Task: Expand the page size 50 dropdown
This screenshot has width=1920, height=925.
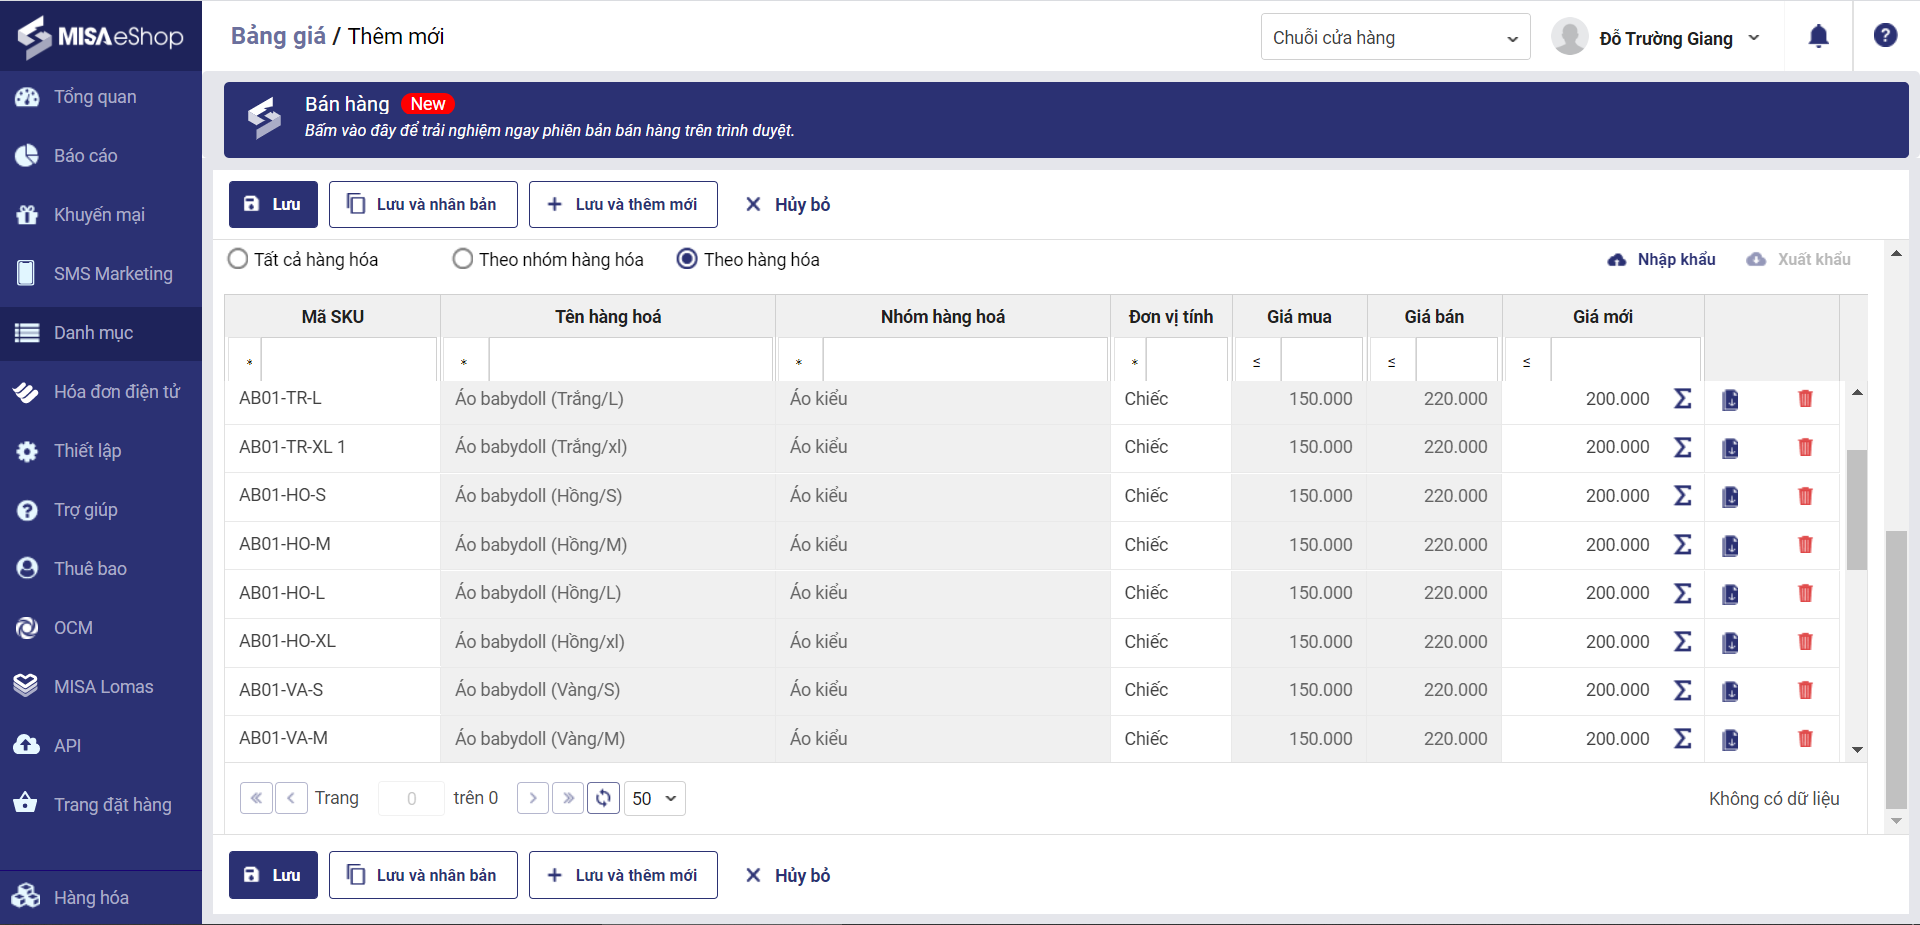Action: (x=654, y=798)
